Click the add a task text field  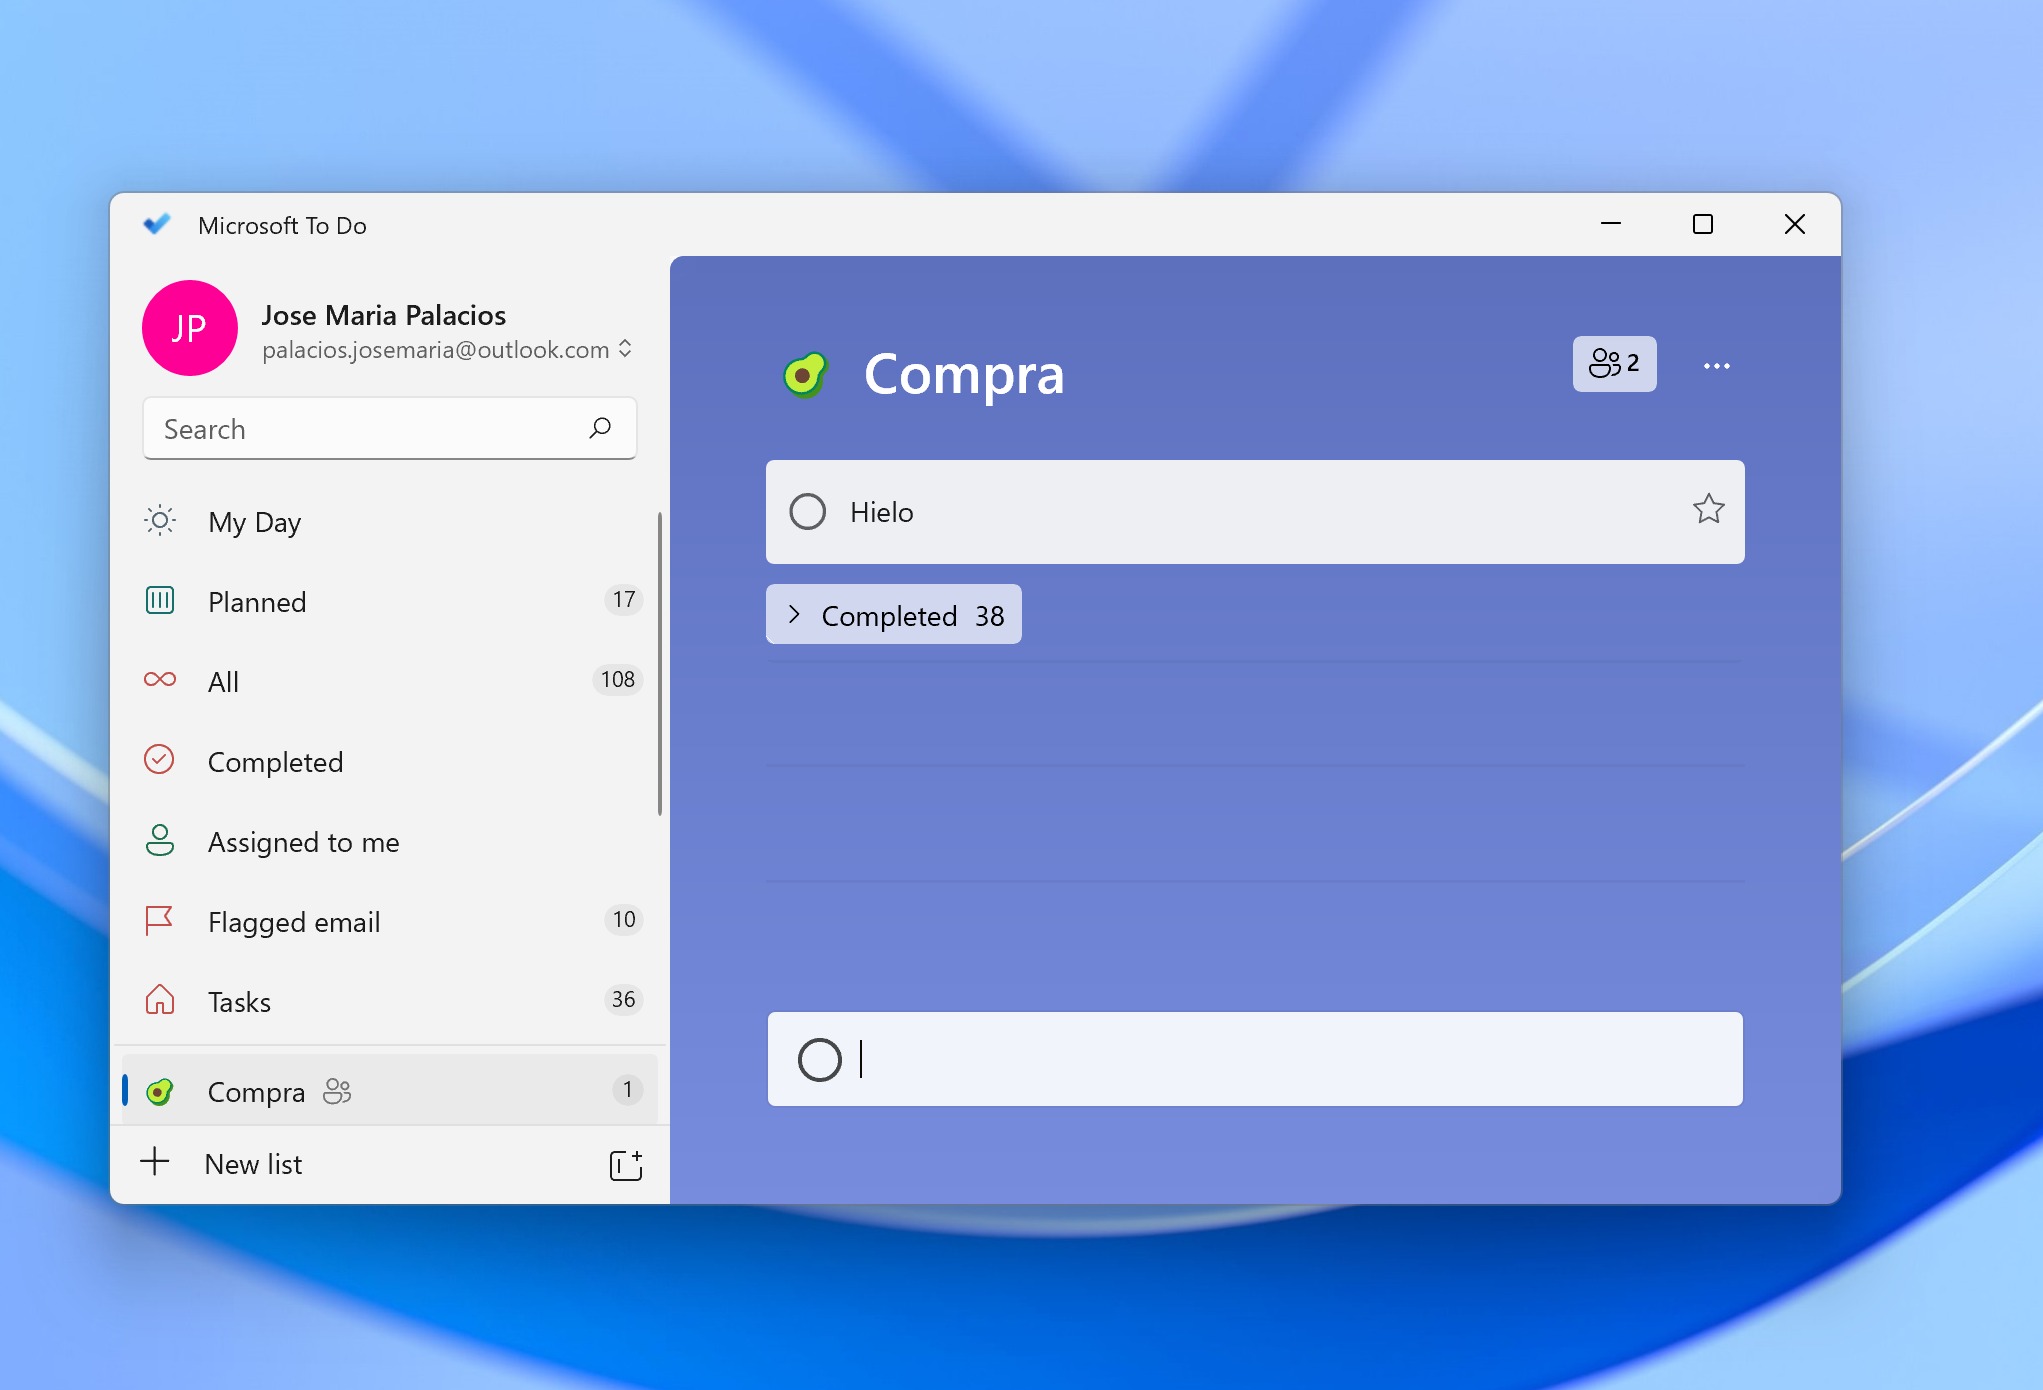click(1255, 1059)
